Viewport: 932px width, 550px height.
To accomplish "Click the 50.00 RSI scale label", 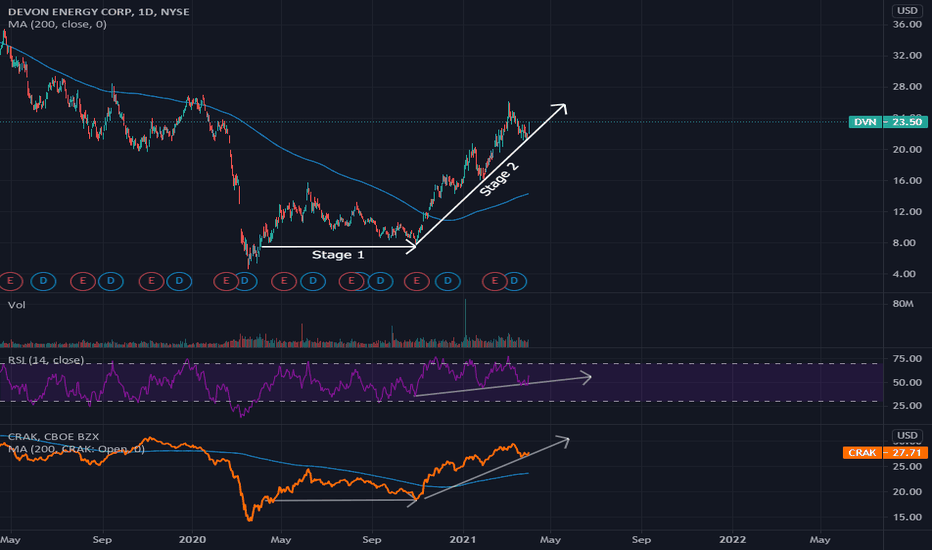I will click(907, 382).
